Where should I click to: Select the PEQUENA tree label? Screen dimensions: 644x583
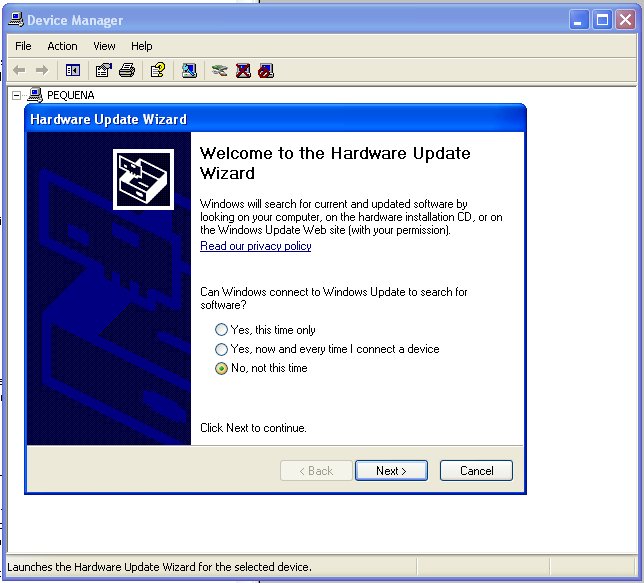click(71, 95)
